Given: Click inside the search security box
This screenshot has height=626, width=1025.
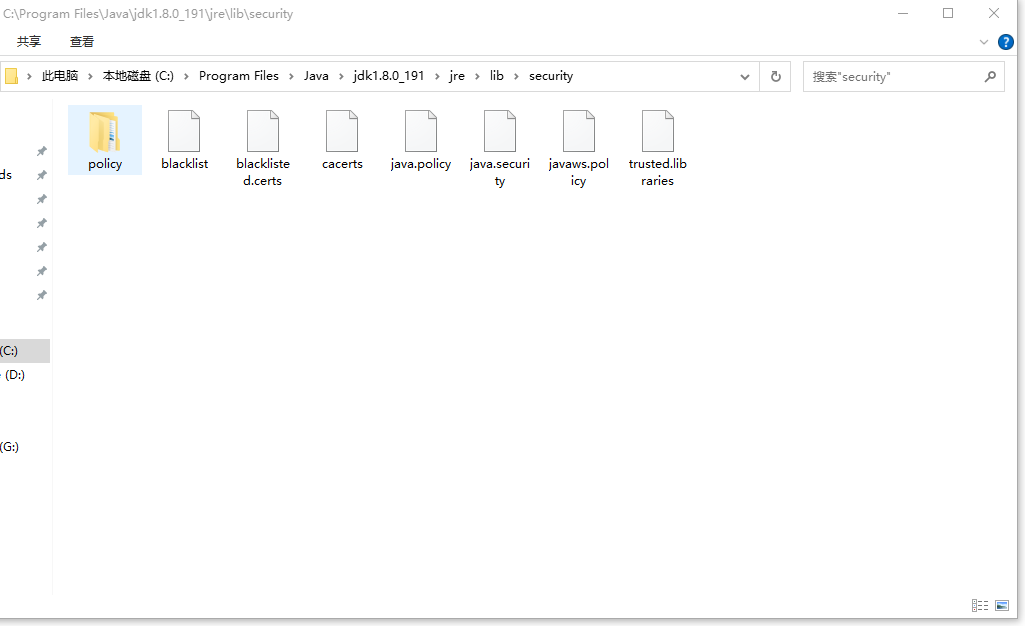Looking at the screenshot, I should [x=890, y=76].
